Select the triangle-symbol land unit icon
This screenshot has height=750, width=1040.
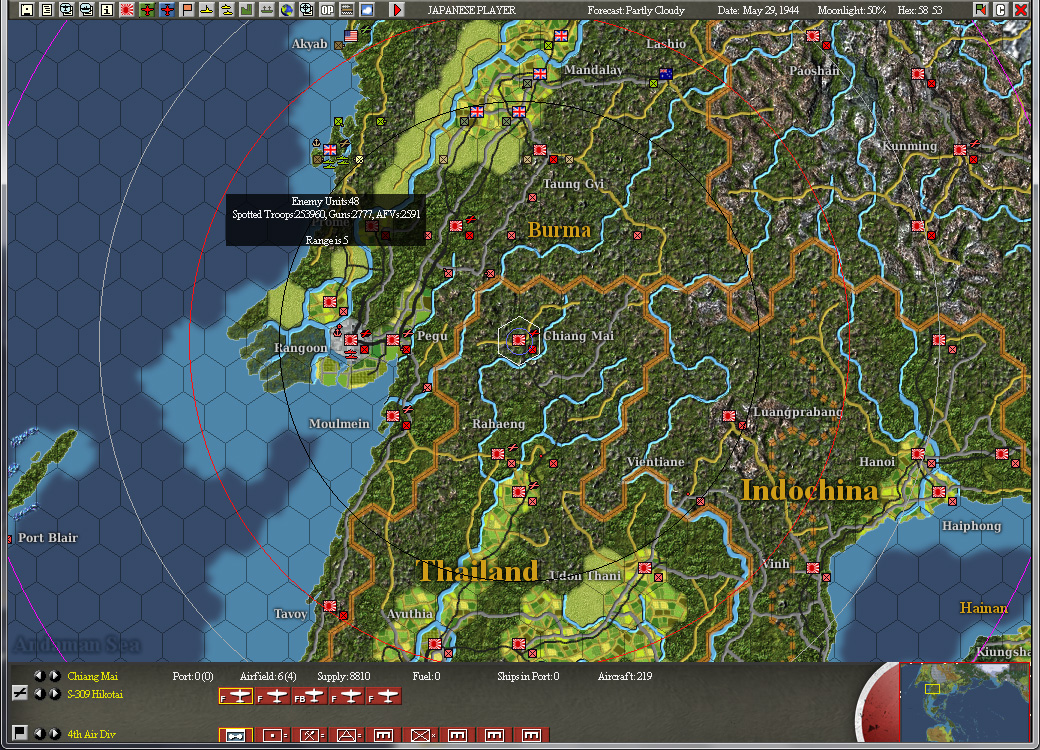click(x=348, y=735)
